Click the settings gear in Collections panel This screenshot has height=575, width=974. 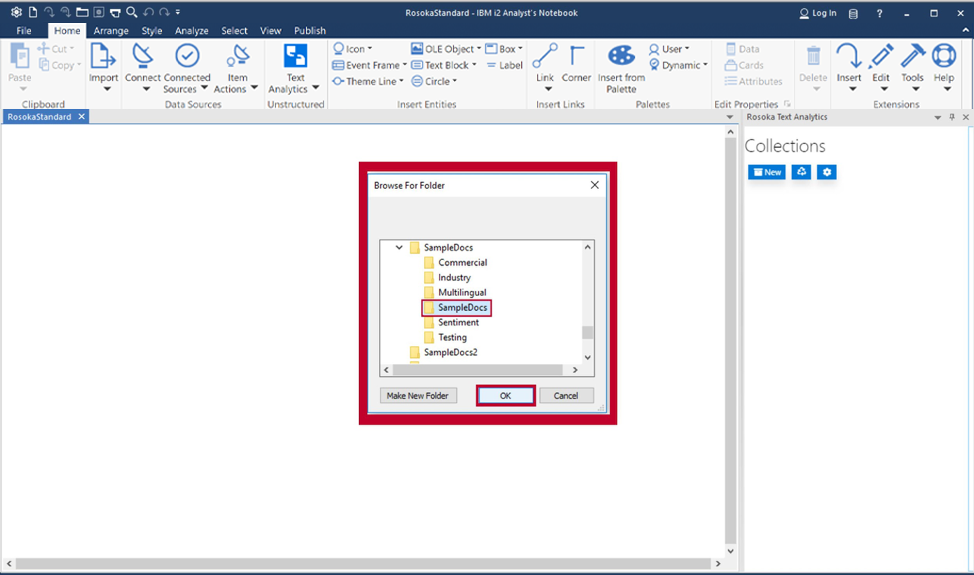pyautogui.click(x=826, y=172)
